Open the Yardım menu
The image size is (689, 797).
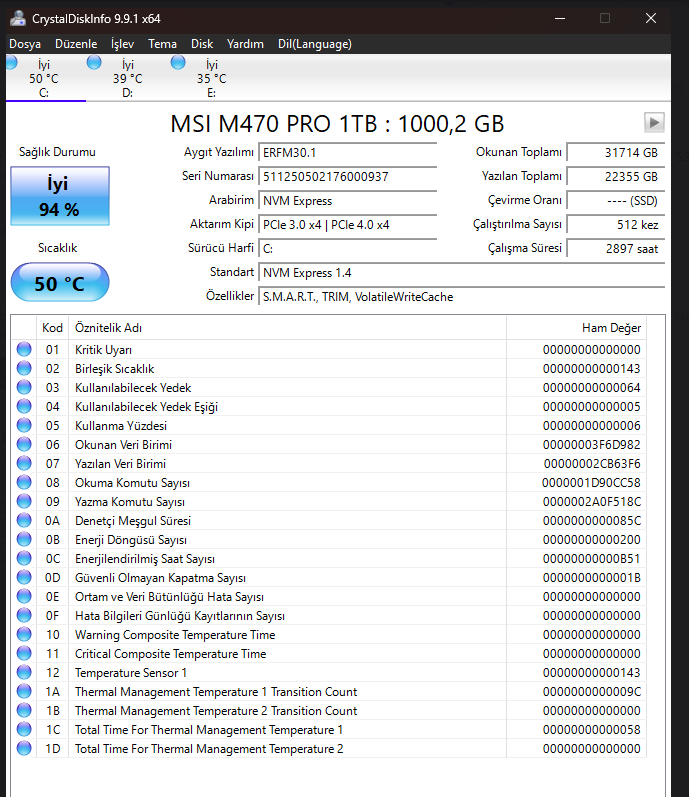[245, 44]
